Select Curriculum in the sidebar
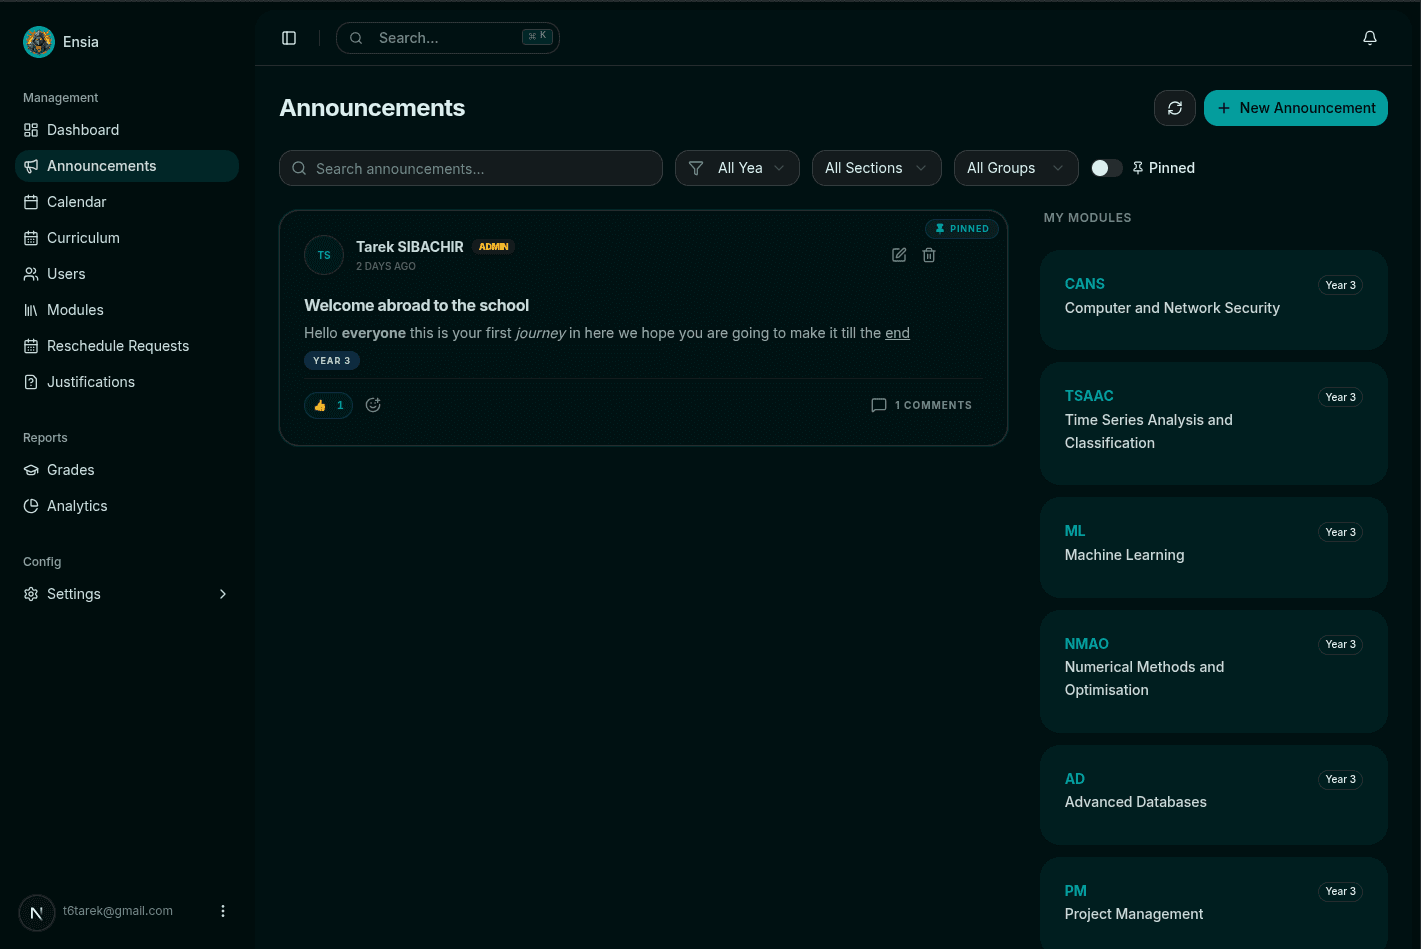1421x949 pixels. (x=83, y=238)
